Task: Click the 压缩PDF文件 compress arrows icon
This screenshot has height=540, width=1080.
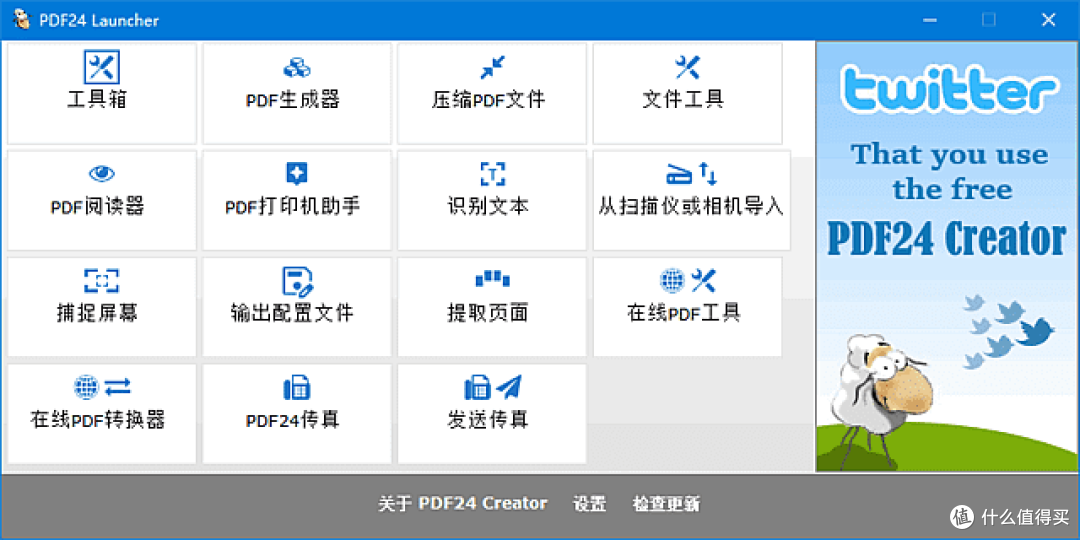Action: click(x=492, y=68)
